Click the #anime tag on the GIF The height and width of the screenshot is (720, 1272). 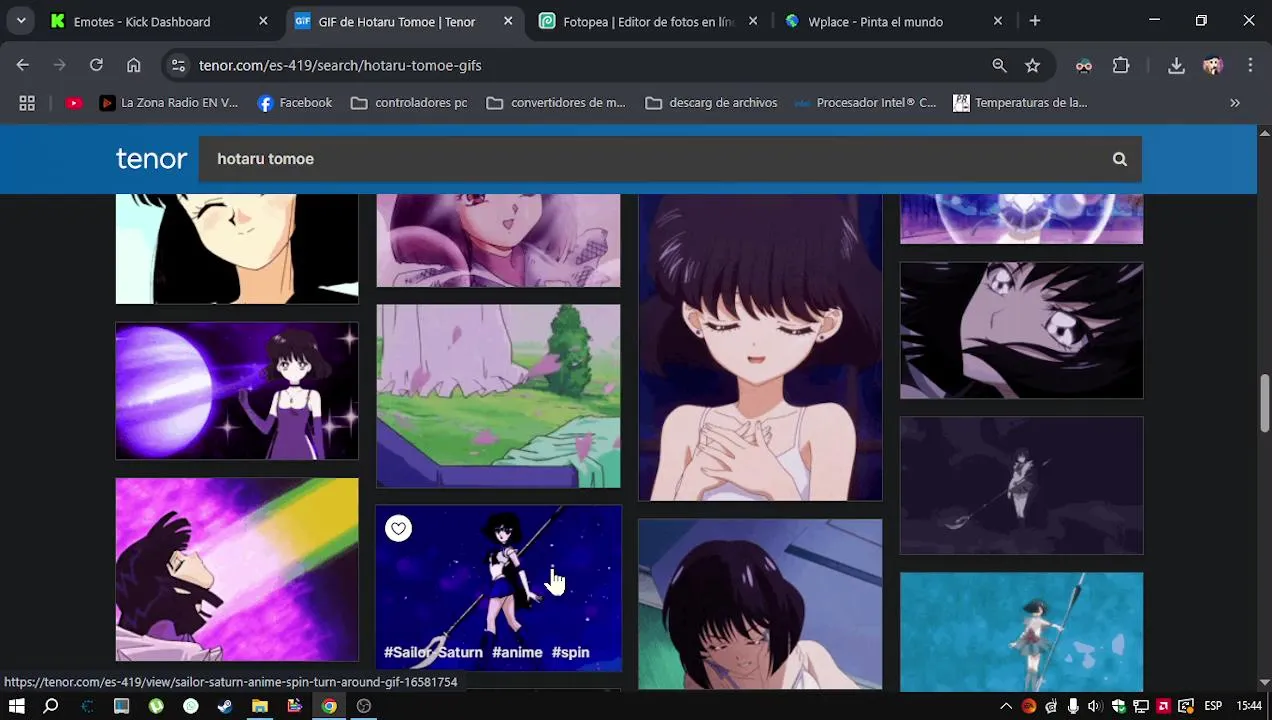coord(517,652)
